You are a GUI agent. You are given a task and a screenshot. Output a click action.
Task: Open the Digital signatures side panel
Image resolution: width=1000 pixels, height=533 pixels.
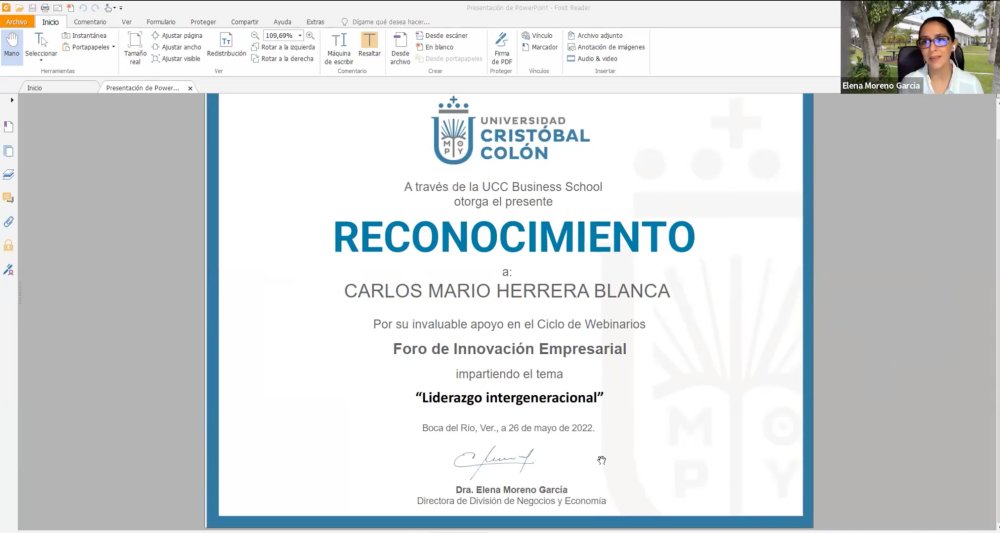8,270
